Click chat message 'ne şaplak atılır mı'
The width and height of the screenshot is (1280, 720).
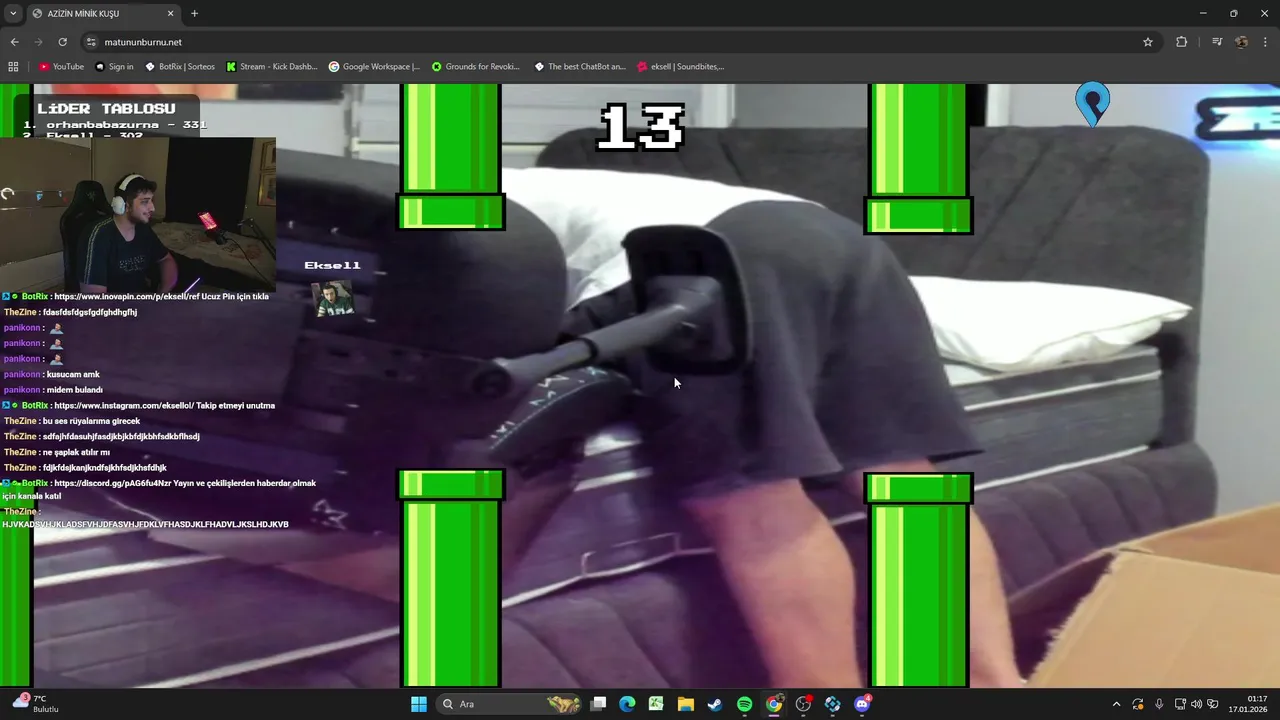coord(76,452)
